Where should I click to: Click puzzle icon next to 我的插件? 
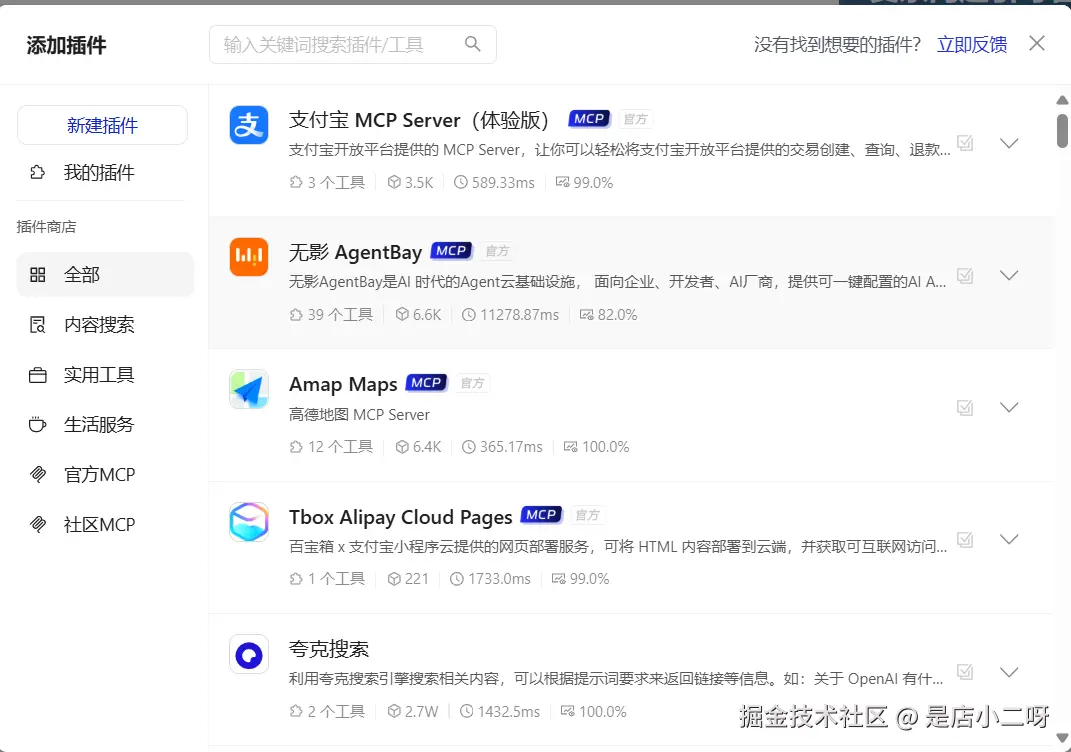pos(38,172)
